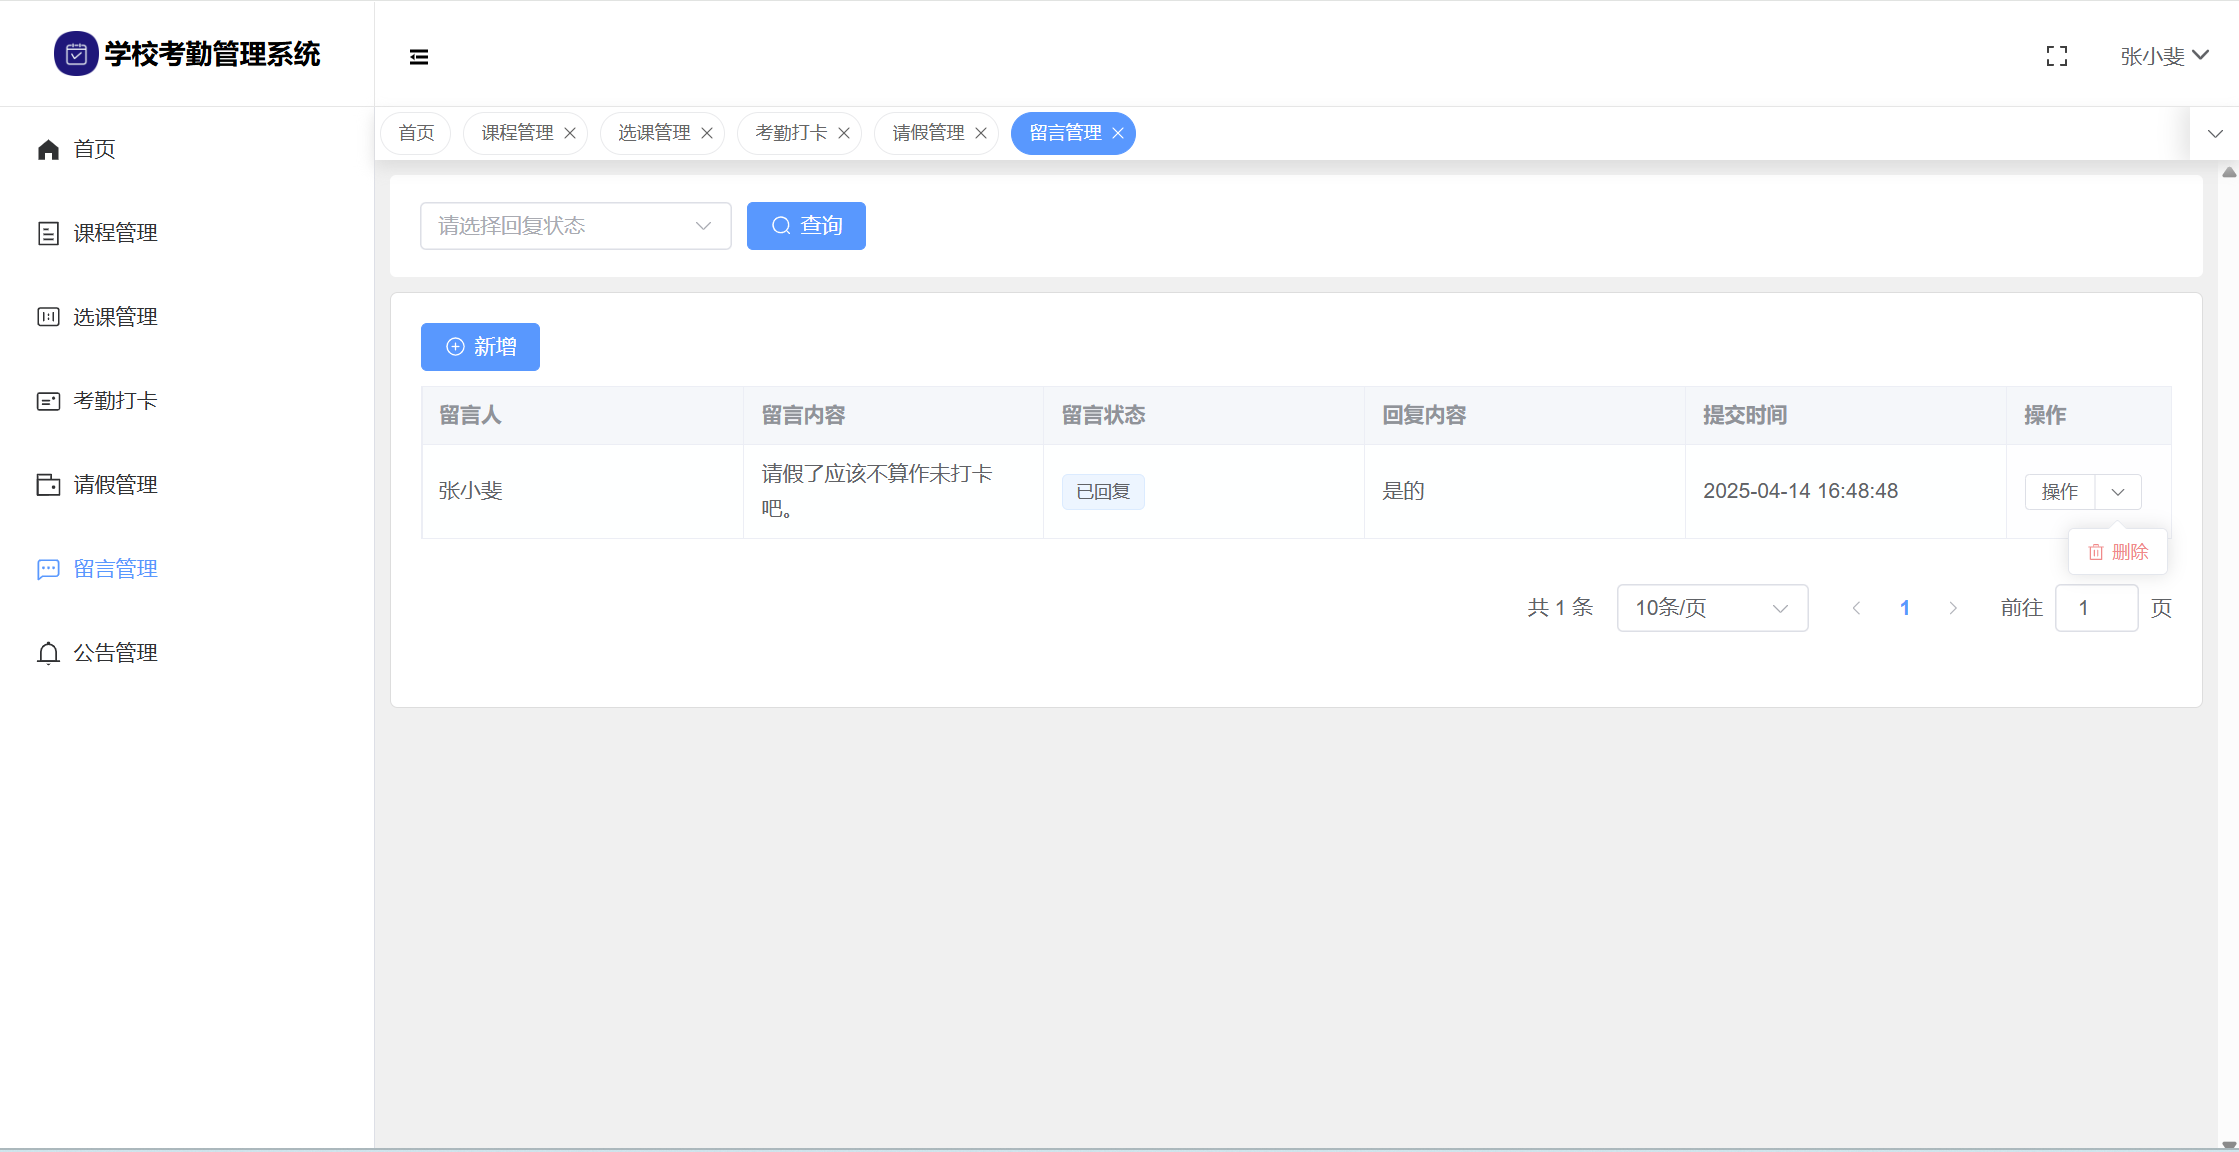Open 选课管理 from the sidebar
The width and height of the screenshot is (2239, 1152).
point(115,317)
